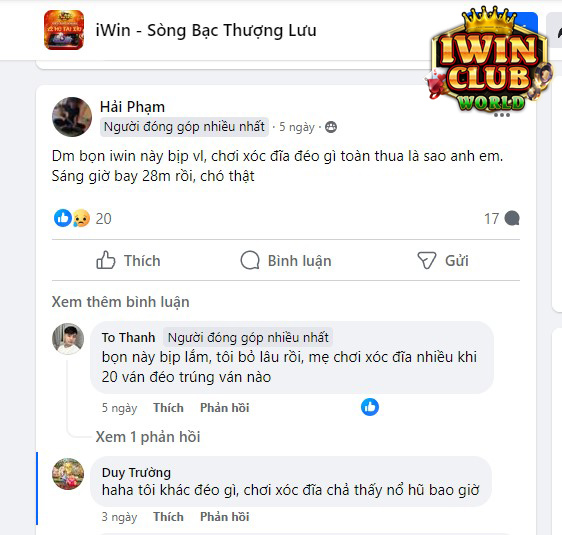Click the post audience group icon
The height and width of the screenshot is (535, 562).
click(x=330, y=127)
